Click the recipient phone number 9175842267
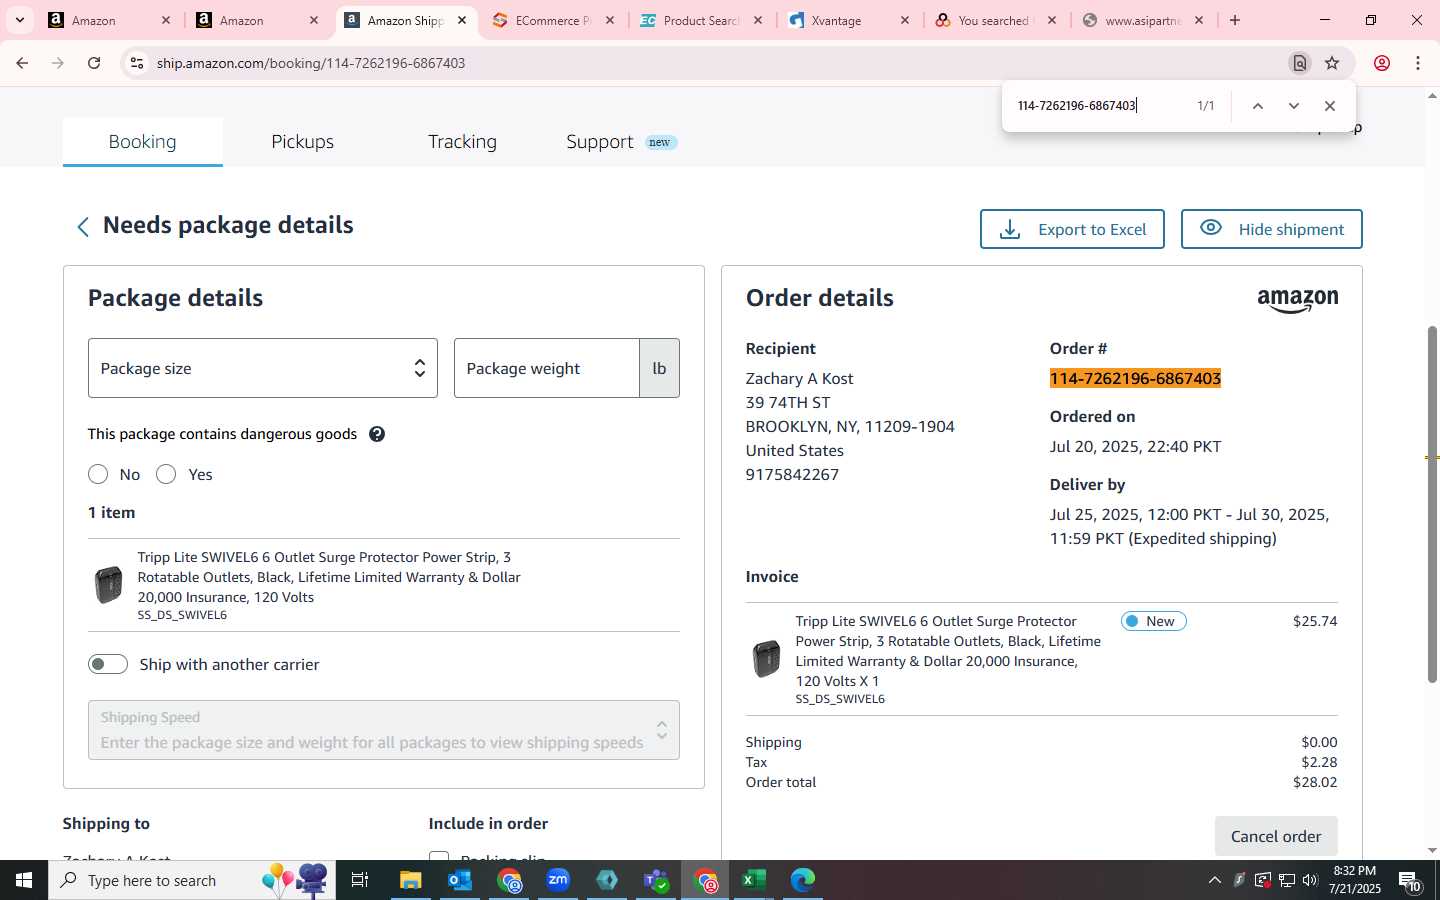The height and width of the screenshot is (900, 1440). [792, 474]
